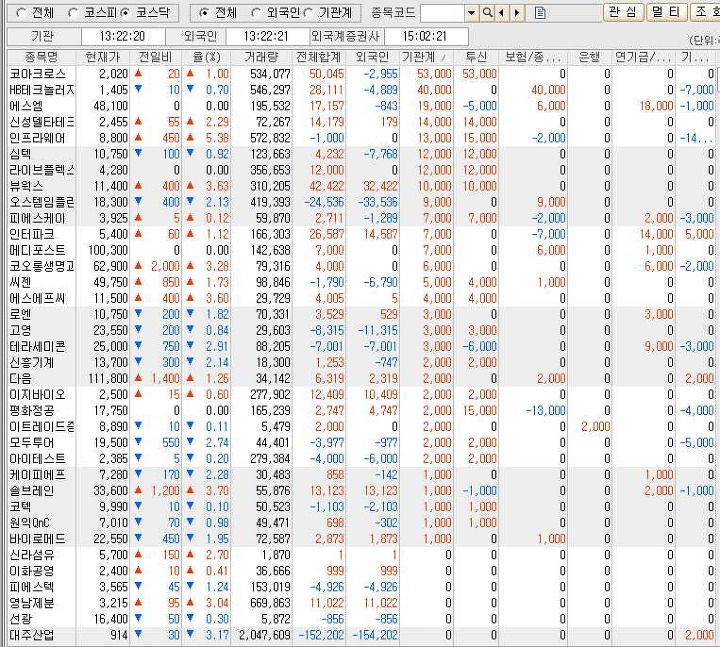Sort by 연기금/... column header
The width and height of the screenshot is (720, 647).
click(x=643, y=57)
